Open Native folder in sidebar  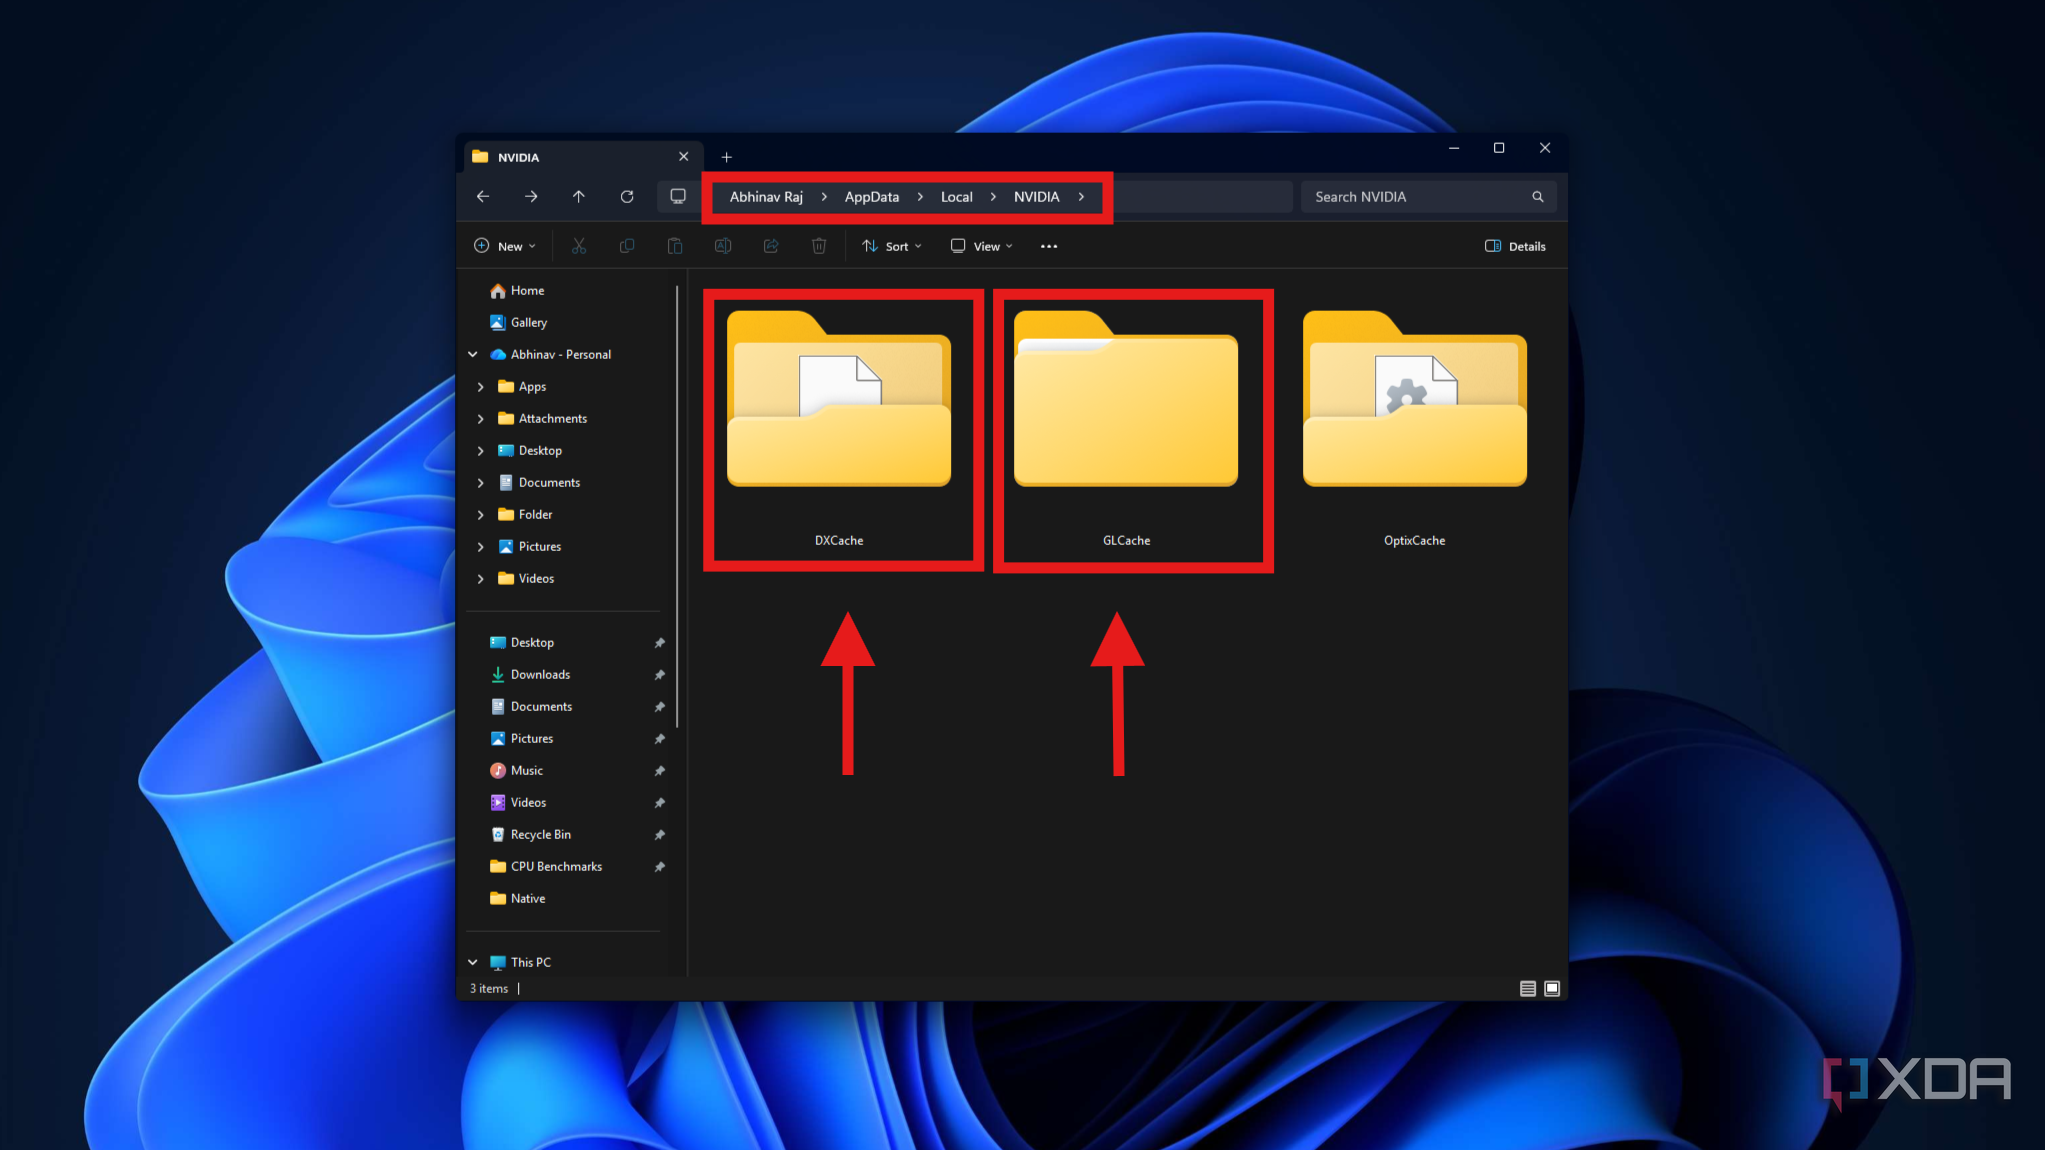(x=517, y=899)
